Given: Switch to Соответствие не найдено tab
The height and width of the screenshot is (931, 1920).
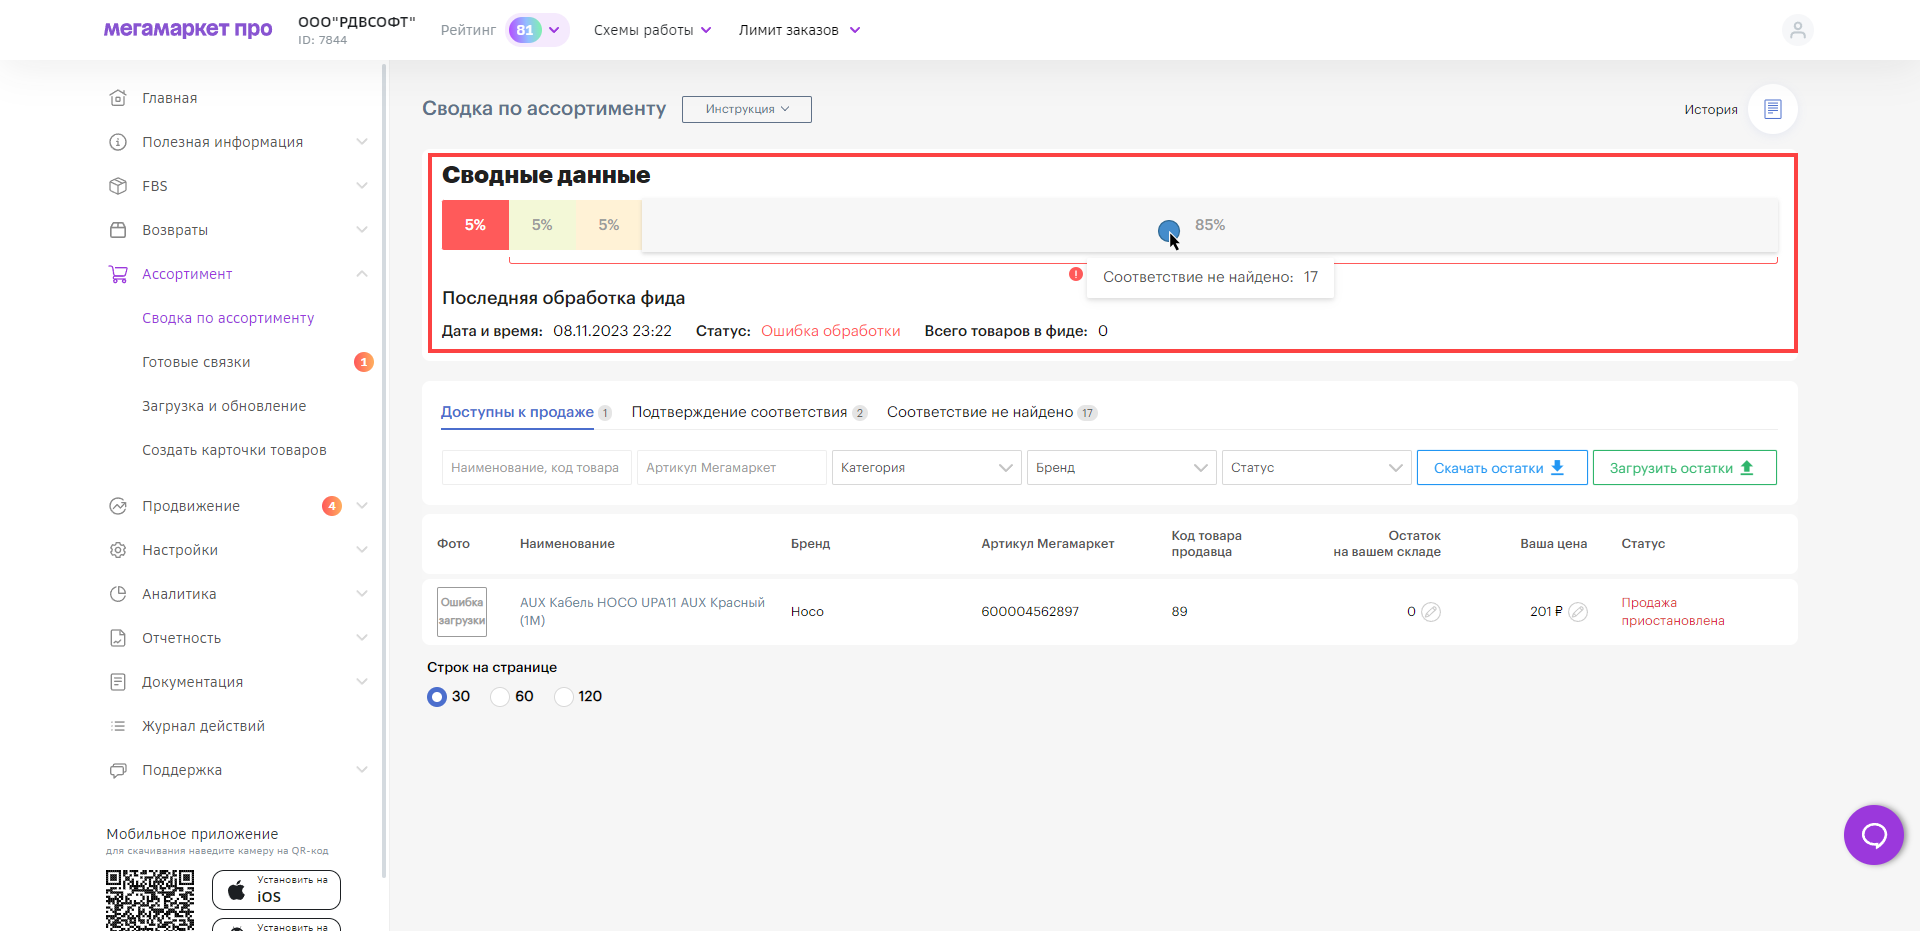Looking at the screenshot, I should [980, 413].
